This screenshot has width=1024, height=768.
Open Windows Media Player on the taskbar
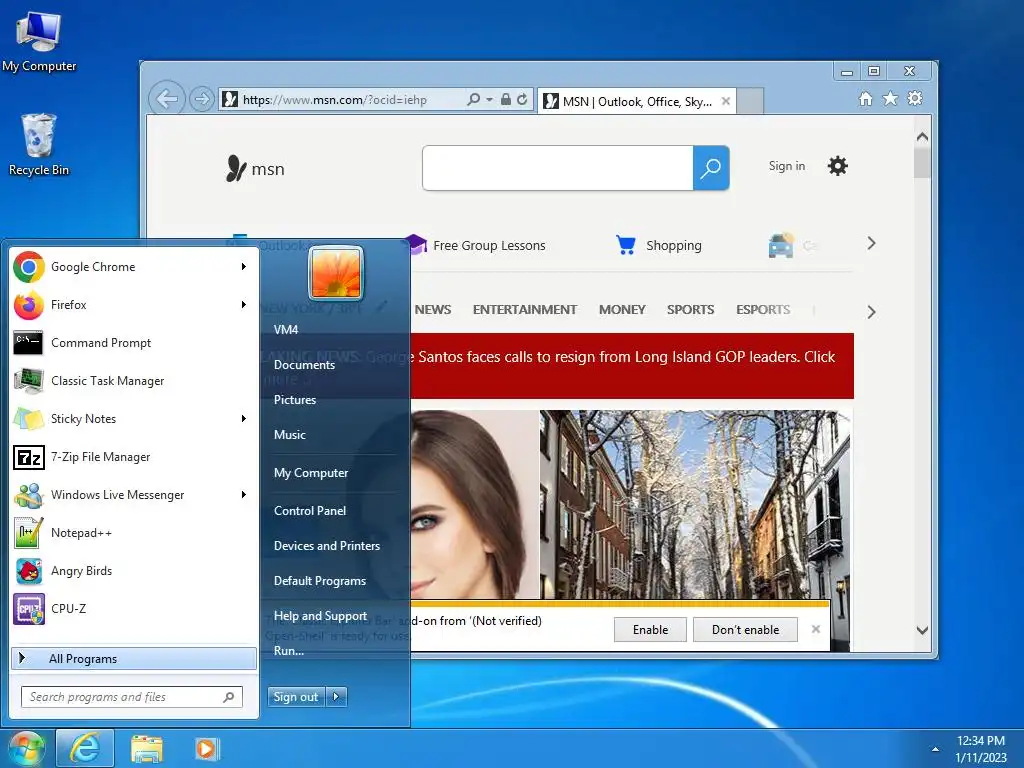coord(207,748)
